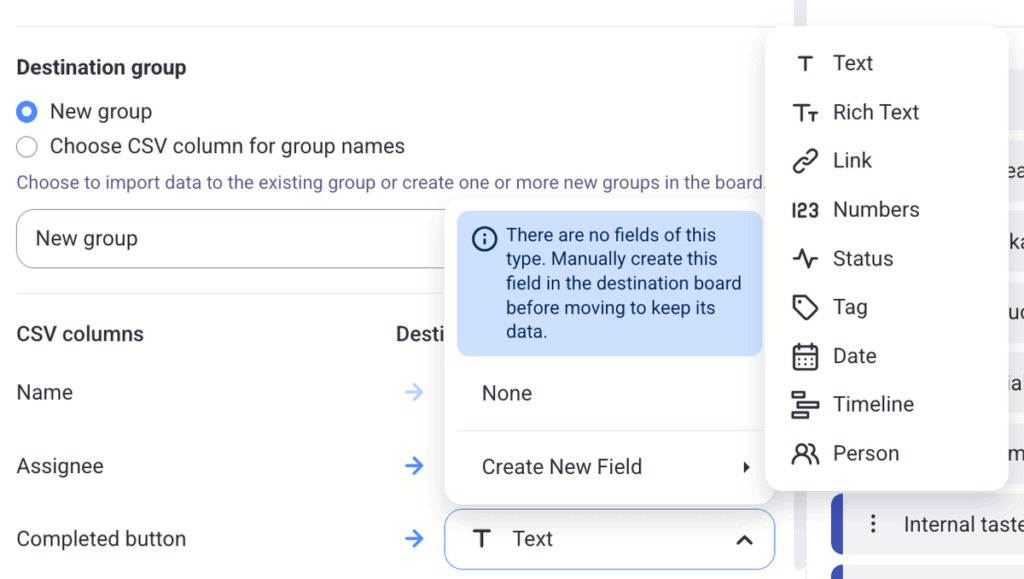Select the Tag field type icon
The image size is (1024, 579).
(x=805, y=307)
